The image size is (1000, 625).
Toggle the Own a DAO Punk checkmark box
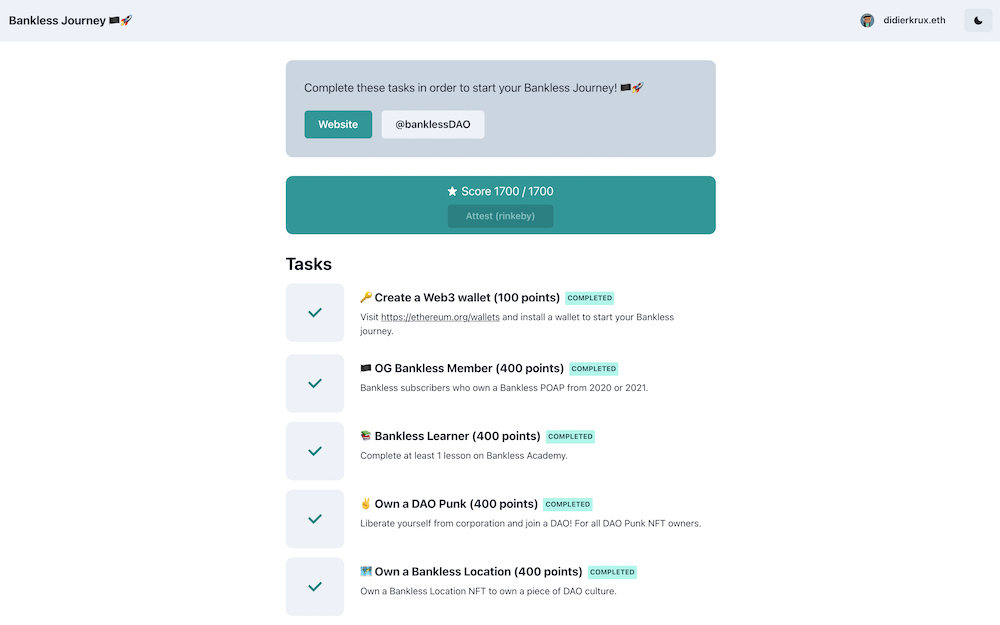pos(315,518)
